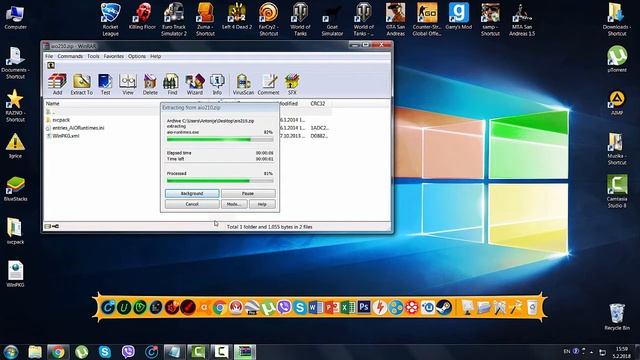This screenshot has height=360, width=640.
Task: Click the Comment toolbar icon
Action: pyautogui.click(x=269, y=84)
